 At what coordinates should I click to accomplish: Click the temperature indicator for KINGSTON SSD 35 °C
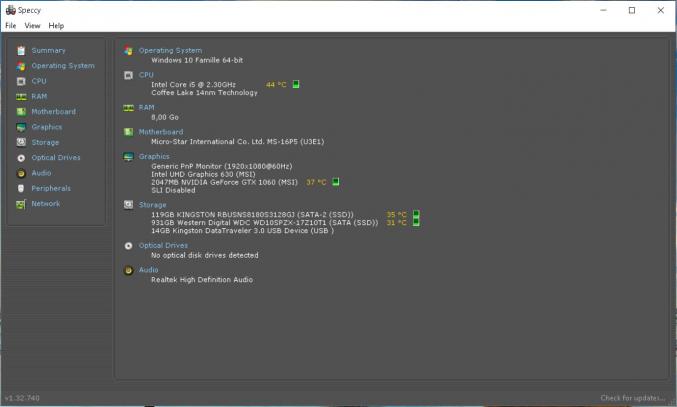click(416, 214)
